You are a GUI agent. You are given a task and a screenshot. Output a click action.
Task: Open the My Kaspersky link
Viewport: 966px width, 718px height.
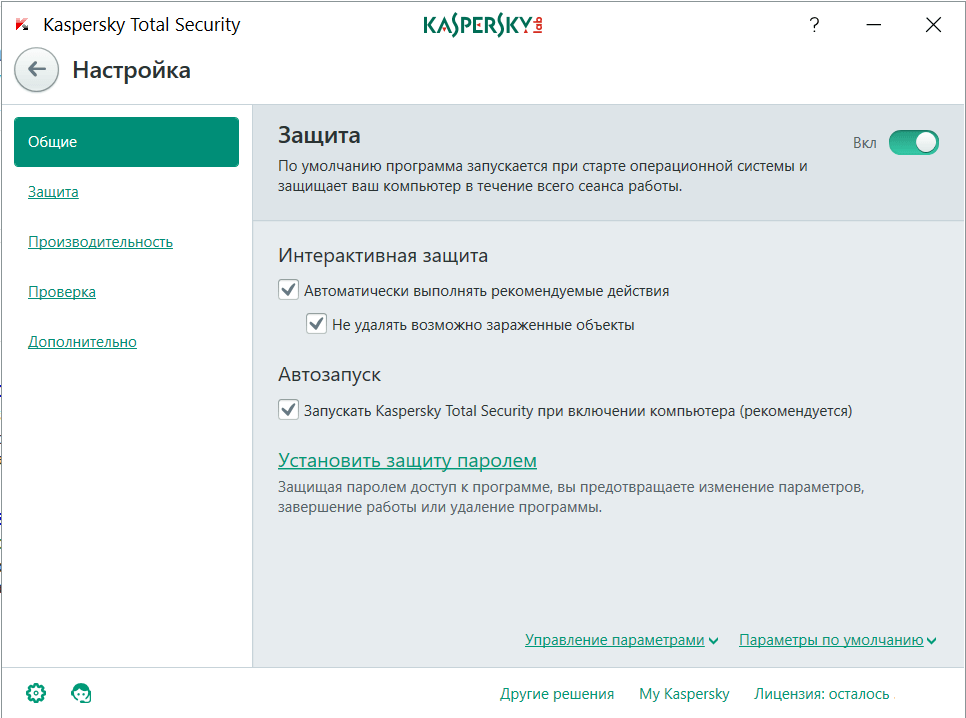coord(684,693)
